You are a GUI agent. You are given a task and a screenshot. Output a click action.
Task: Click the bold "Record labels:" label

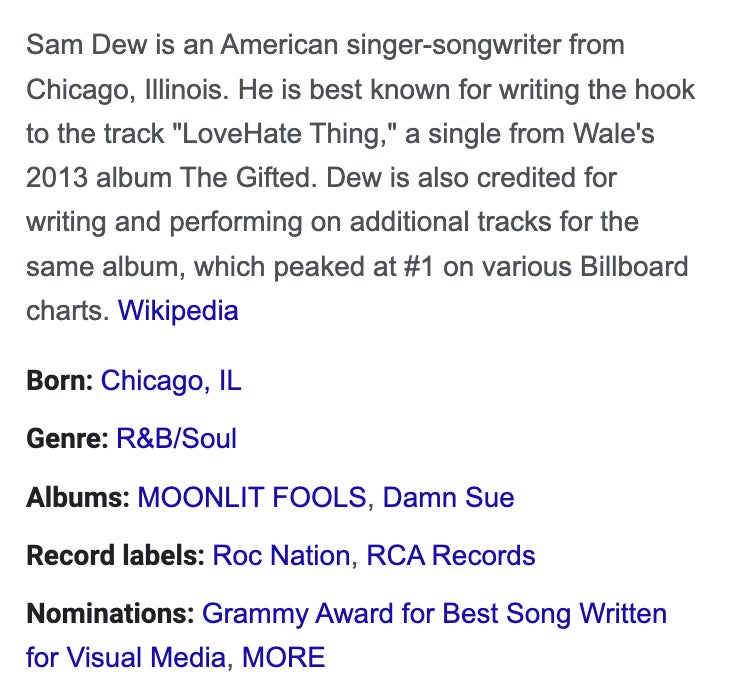(x=116, y=555)
